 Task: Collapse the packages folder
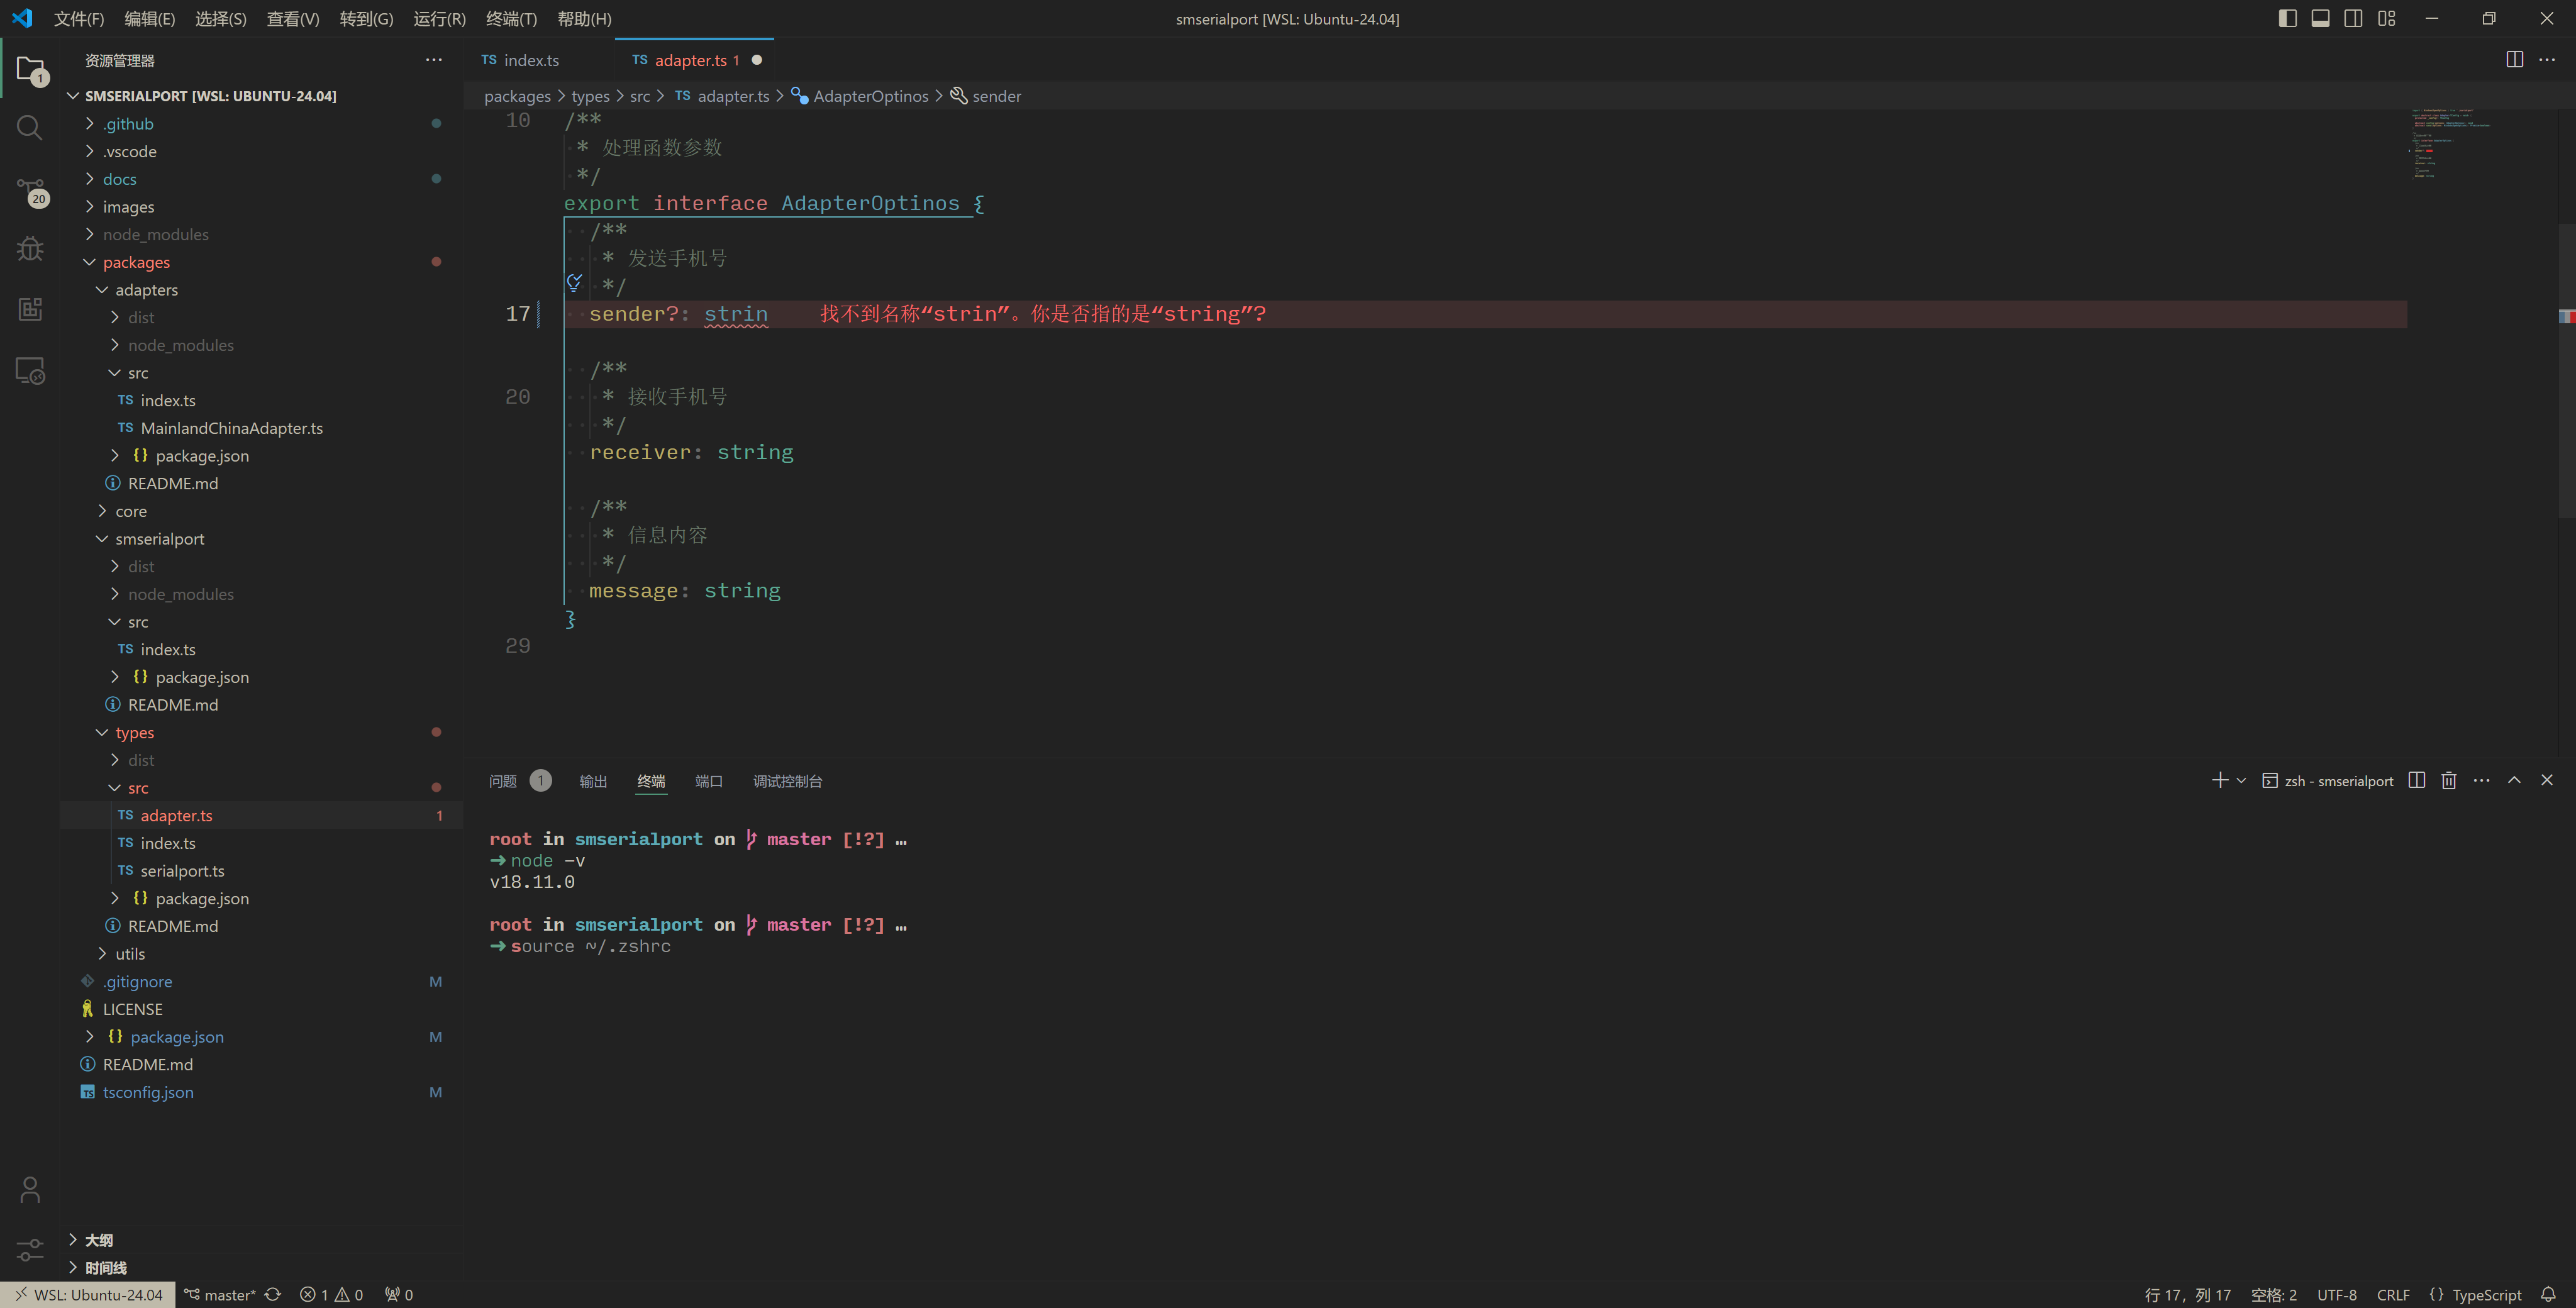pos(136,262)
